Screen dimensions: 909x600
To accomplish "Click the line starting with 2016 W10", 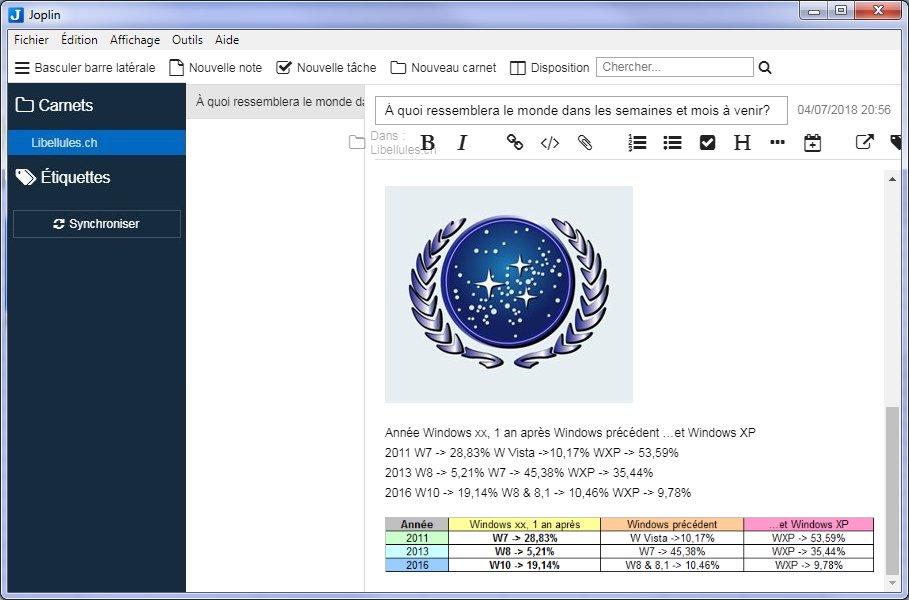I will tap(538, 493).
